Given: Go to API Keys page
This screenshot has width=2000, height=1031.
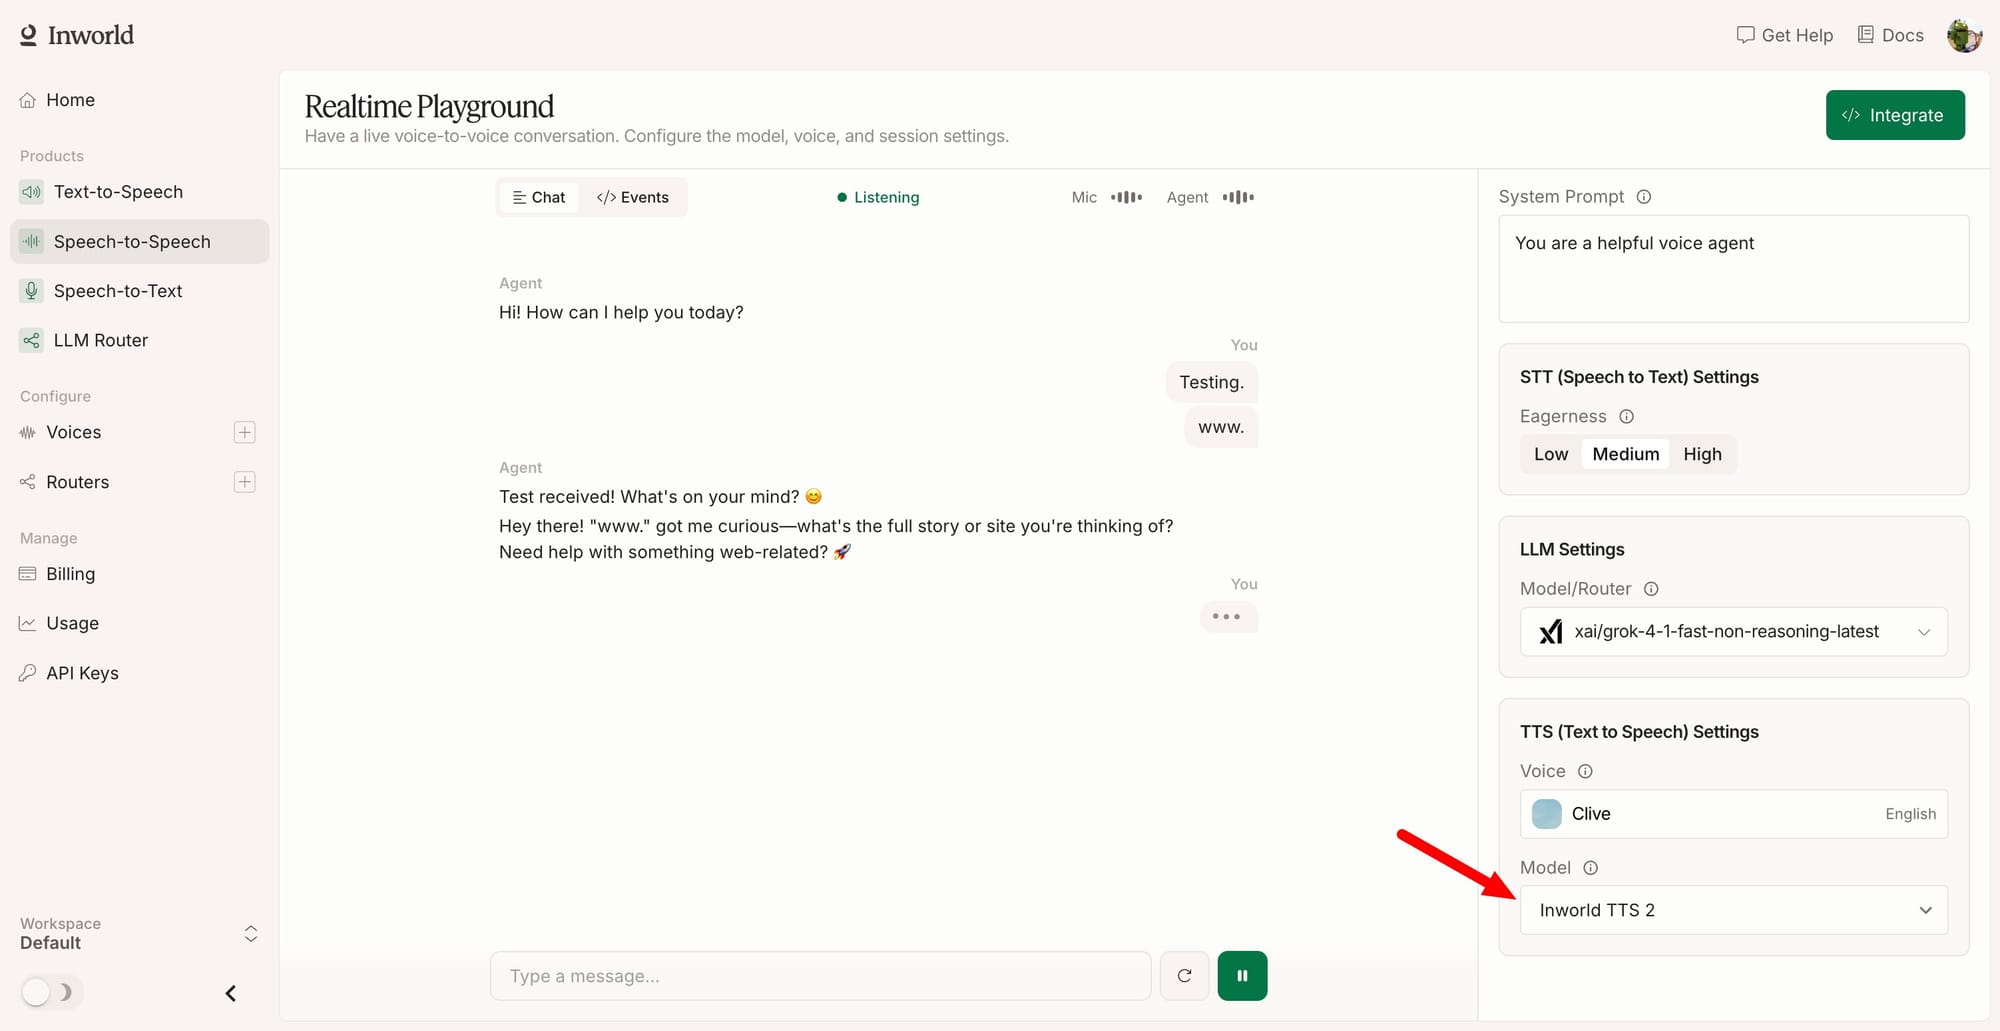Looking at the screenshot, I should [139, 673].
